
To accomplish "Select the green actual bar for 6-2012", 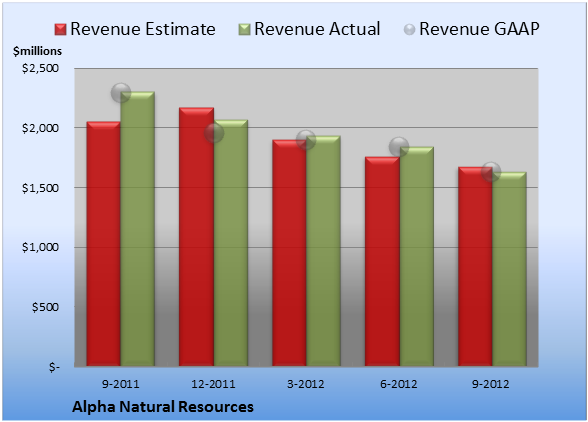I will tap(416, 256).
